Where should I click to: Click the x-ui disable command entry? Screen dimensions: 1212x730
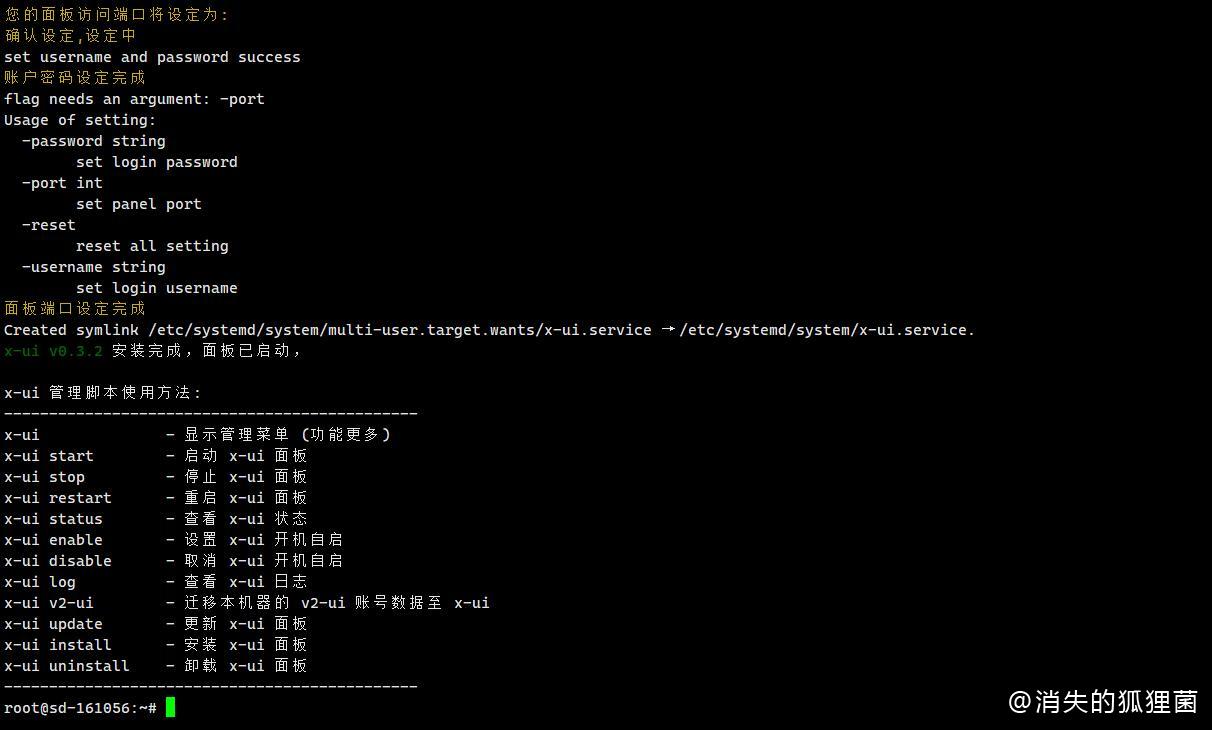(x=174, y=561)
